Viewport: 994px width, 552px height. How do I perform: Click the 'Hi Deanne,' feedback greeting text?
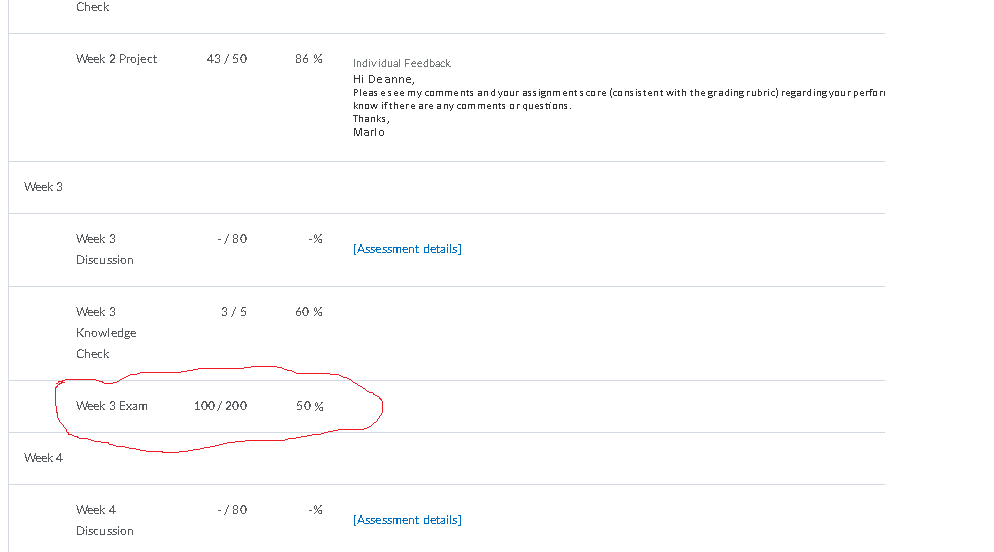pyautogui.click(x=384, y=79)
